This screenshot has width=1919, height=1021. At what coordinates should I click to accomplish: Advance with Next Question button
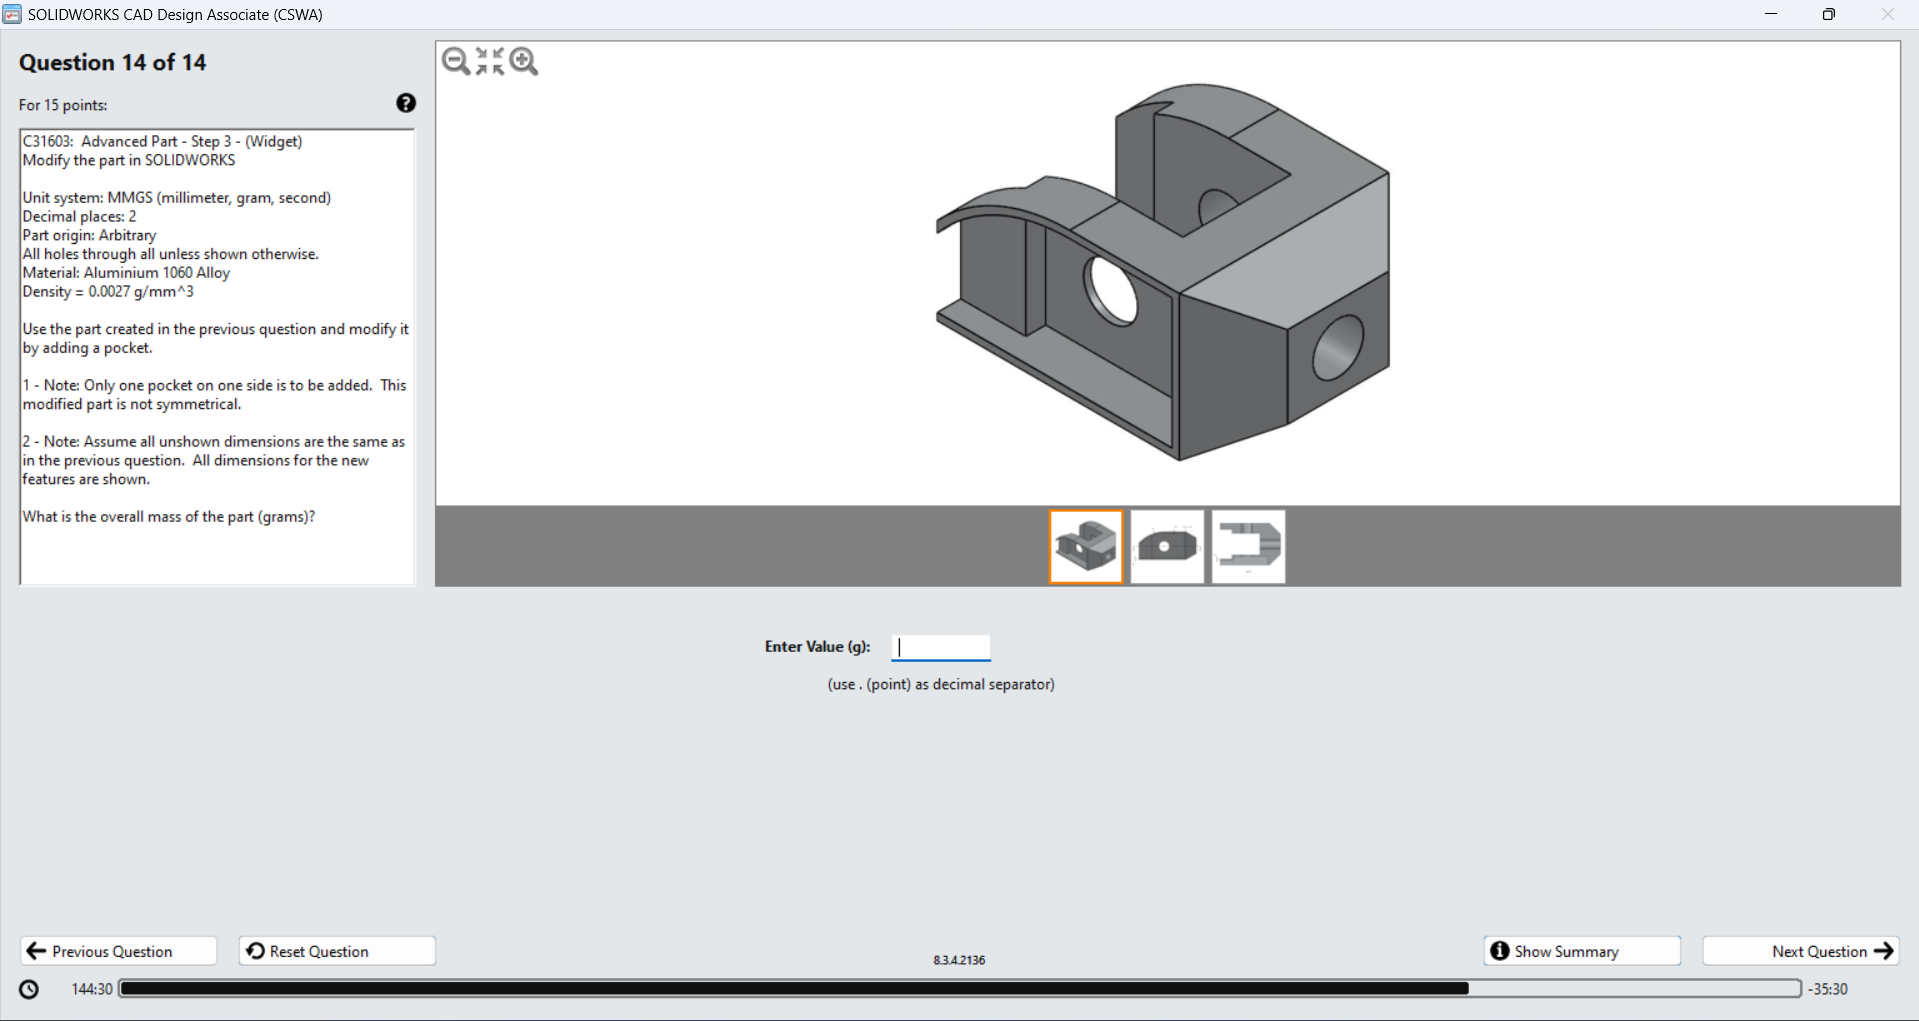[1801, 951]
